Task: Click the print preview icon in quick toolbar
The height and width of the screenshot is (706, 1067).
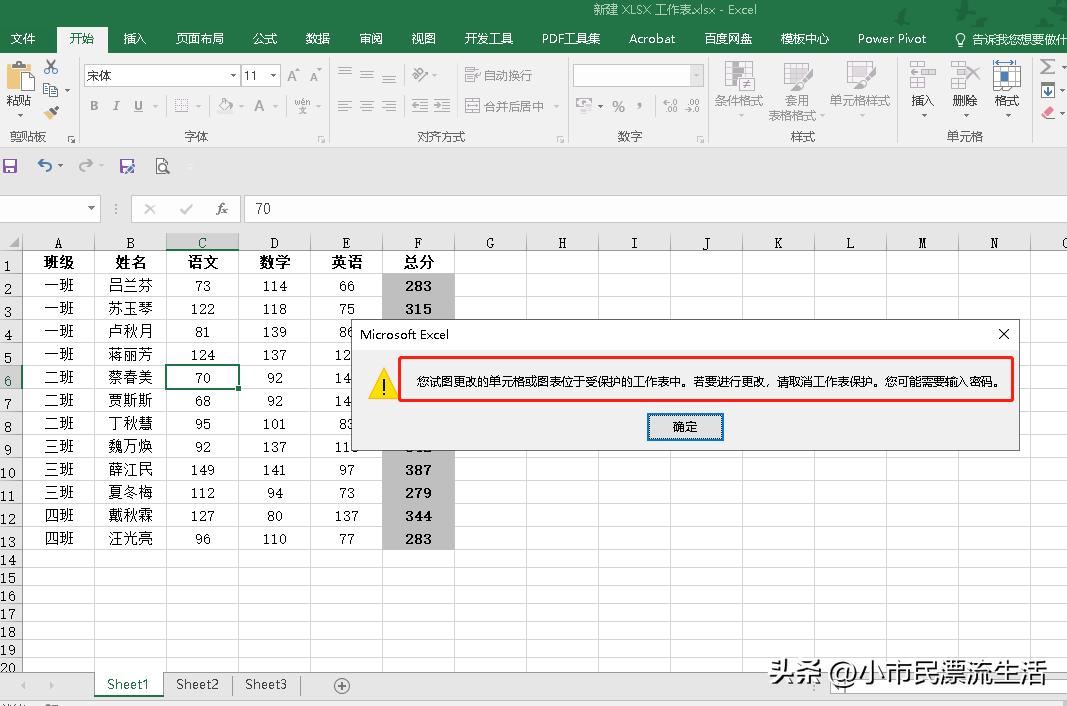Action: pyautogui.click(x=162, y=166)
